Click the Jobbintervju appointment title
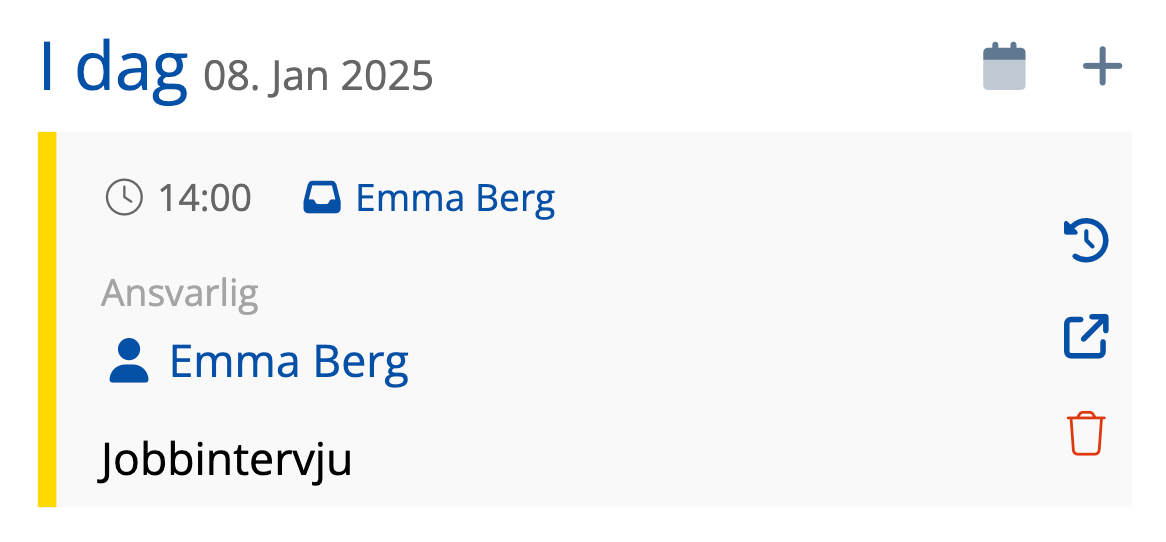This screenshot has width=1166, height=542. point(226,460)
